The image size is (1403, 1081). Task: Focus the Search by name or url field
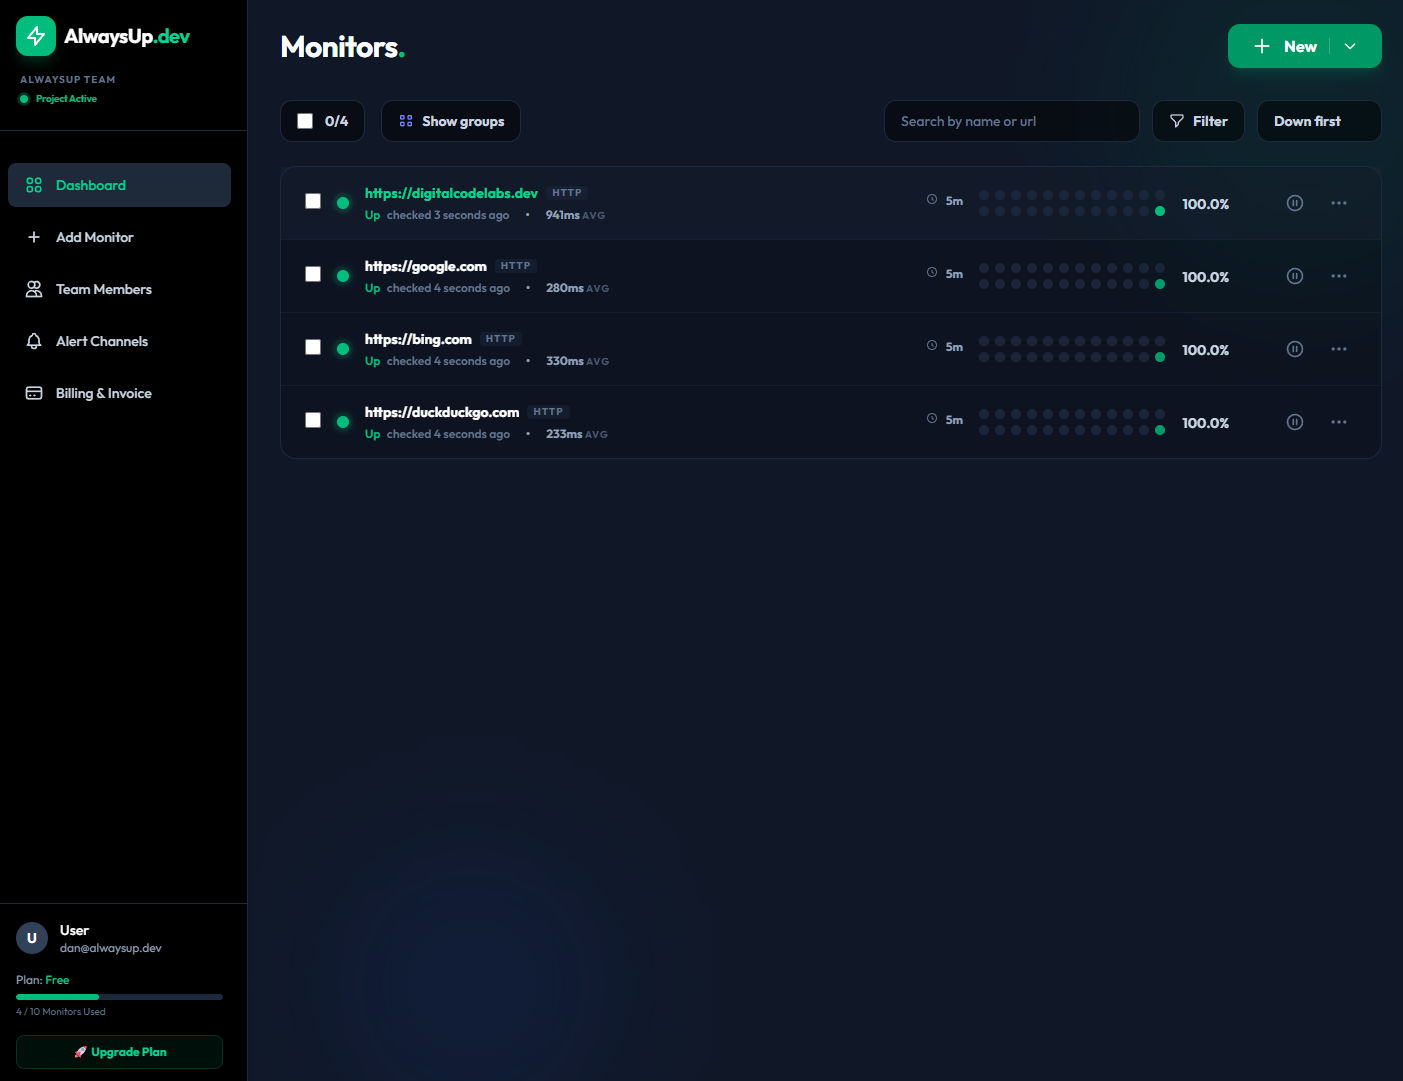[x=1012, y=121]
